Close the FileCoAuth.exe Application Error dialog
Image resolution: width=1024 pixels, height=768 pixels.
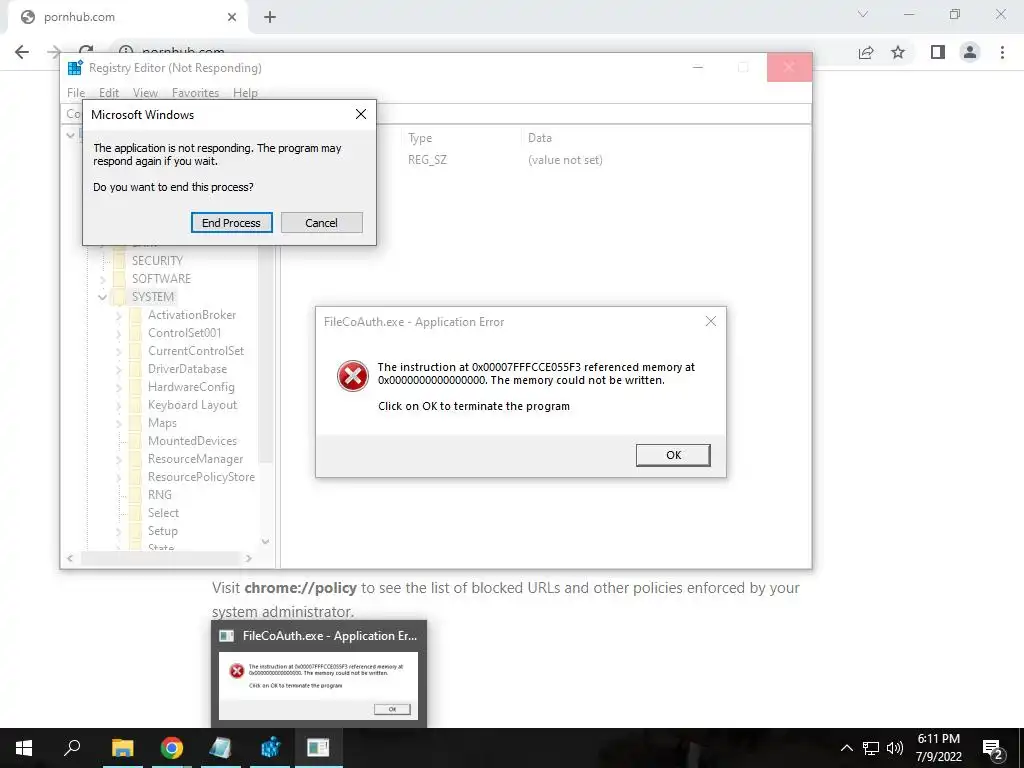(711, 321)
